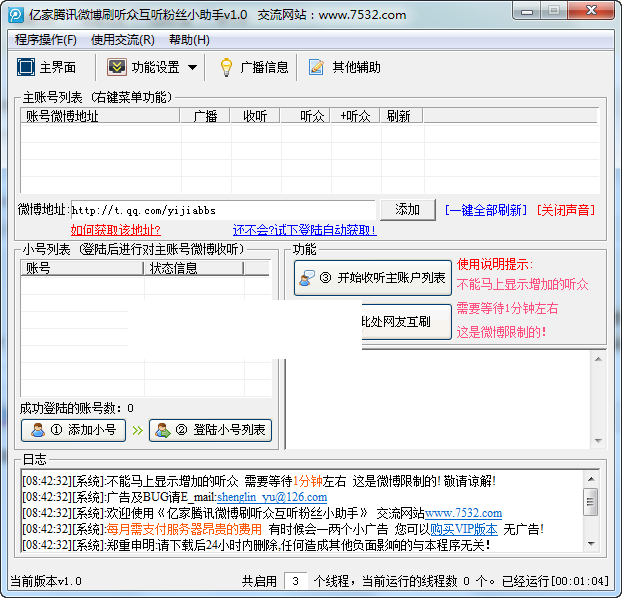Image resolution: width=622 pixels, height=598 pixels.
Task: Click the 购买VIP版本 link in log
Action: click(464, 529)
